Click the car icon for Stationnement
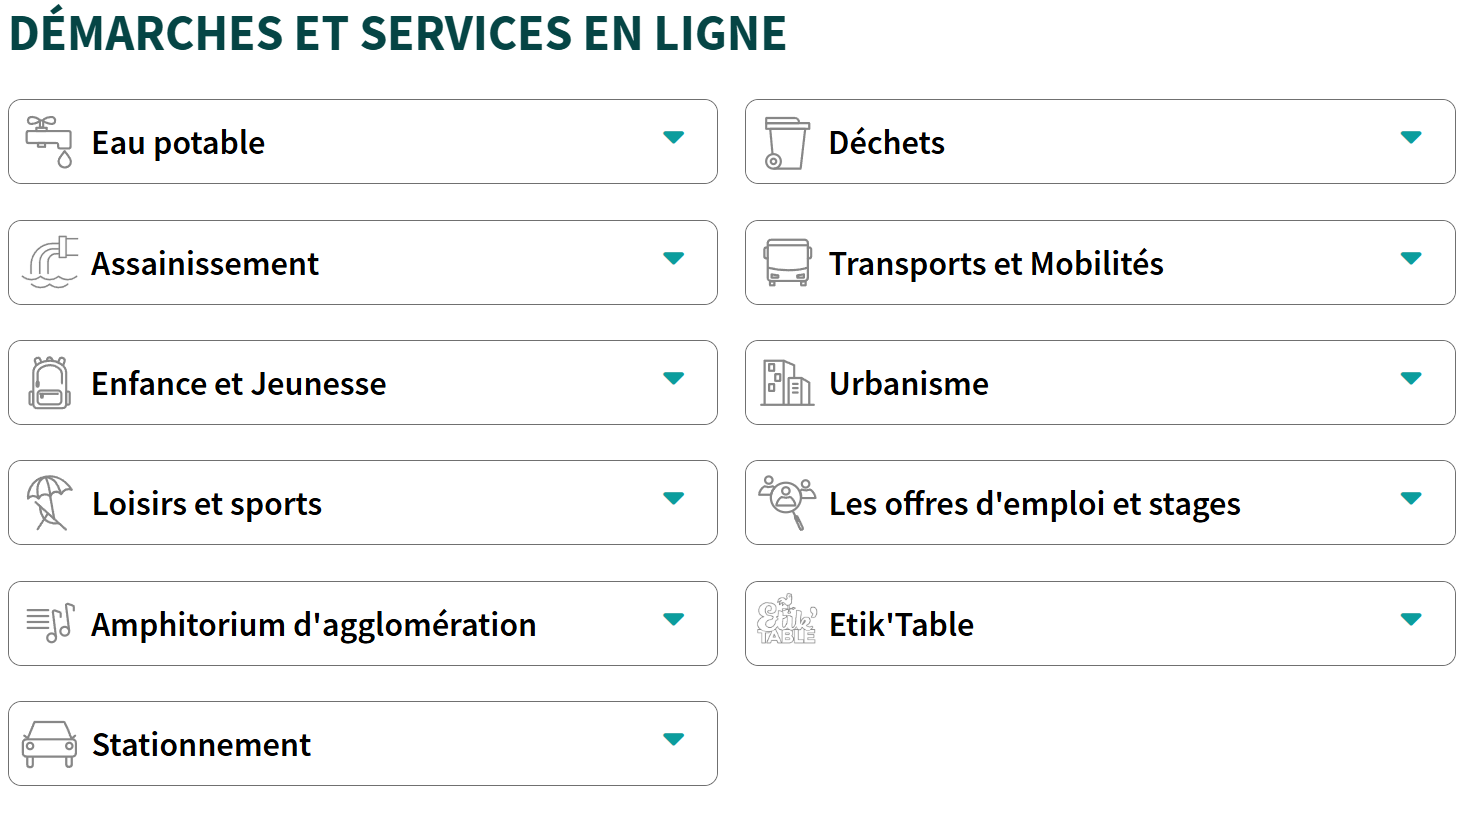The height and width of the screenshot is (832, 1476). click(49, 744)
